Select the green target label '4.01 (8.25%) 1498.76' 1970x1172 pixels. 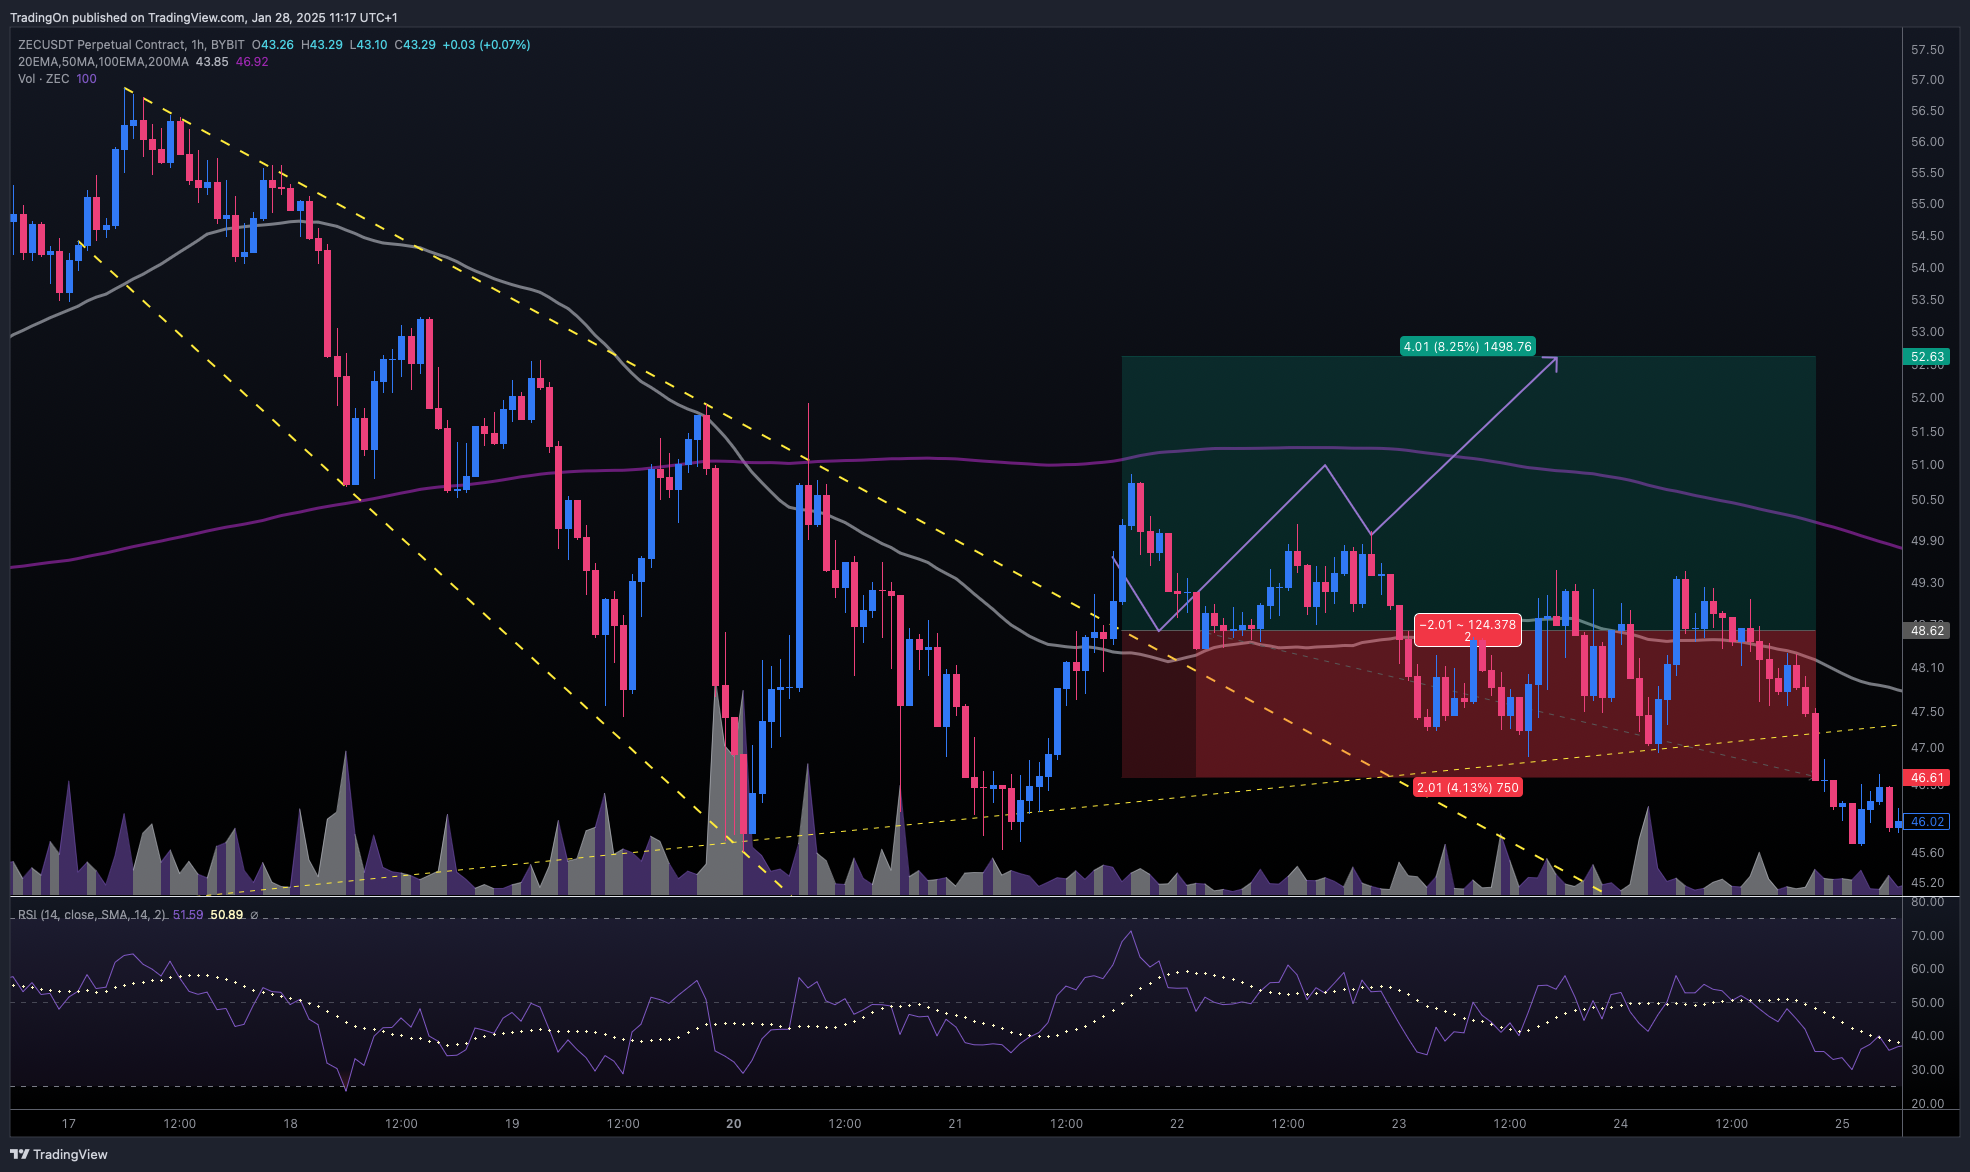pyautogui.click(x=1467, y=347)
